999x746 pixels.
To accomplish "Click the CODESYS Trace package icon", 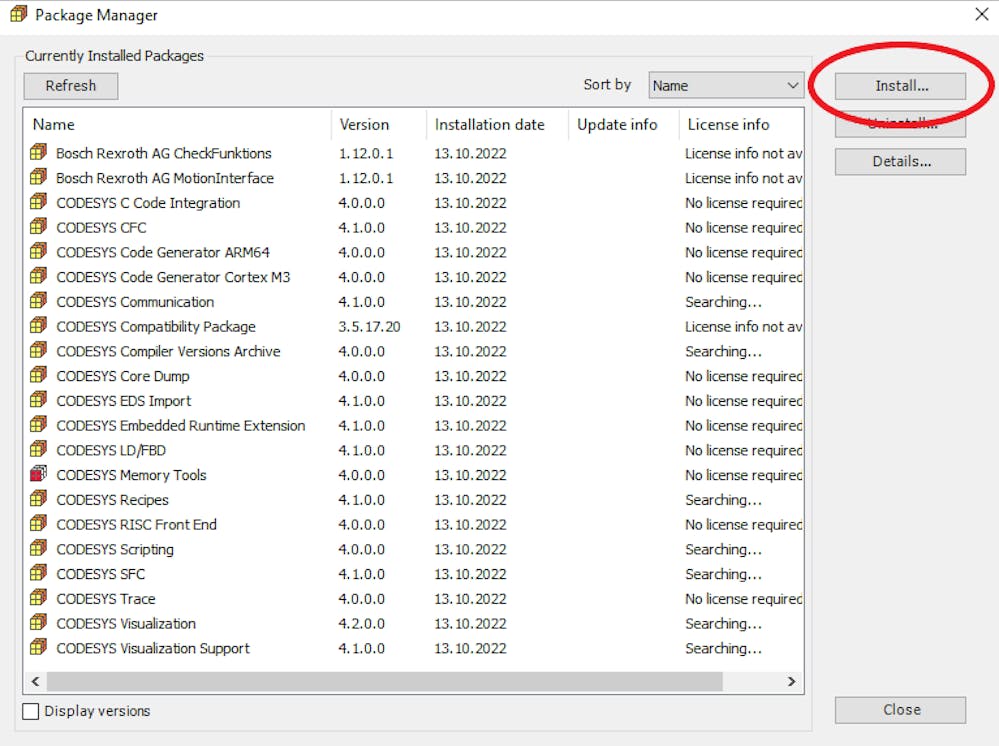I will coord(38,598).
